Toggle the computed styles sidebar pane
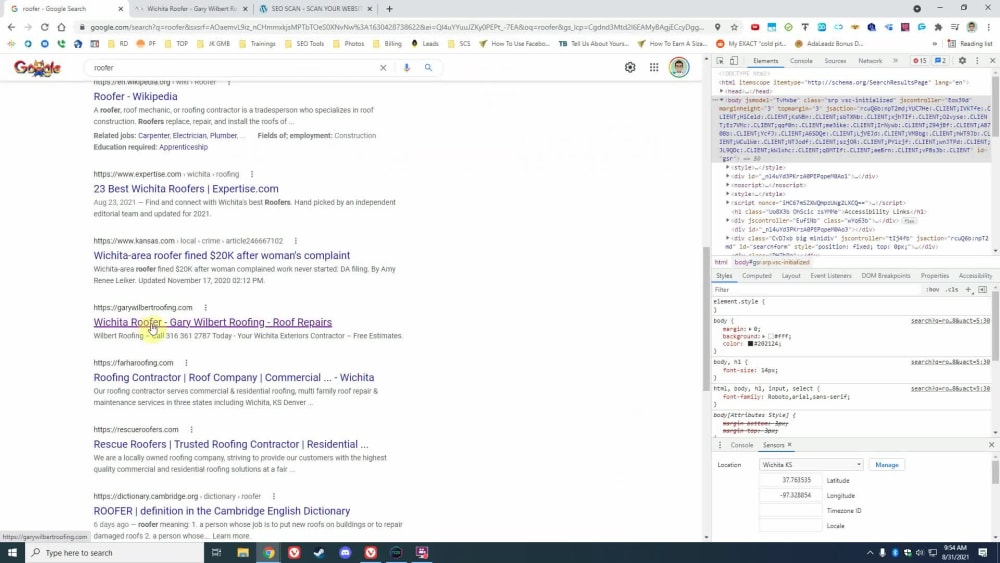The height and width of the screenshot is (563, 1000). (983, 289)
